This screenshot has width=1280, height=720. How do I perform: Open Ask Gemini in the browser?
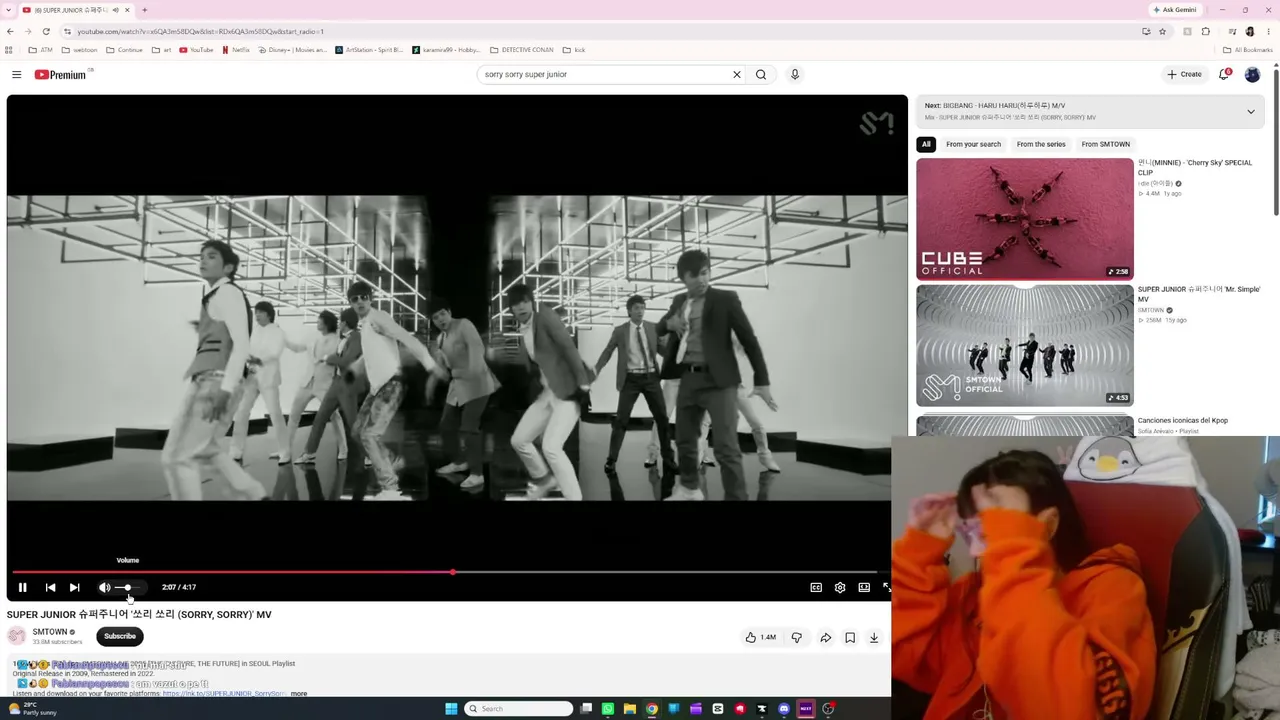1175,10
